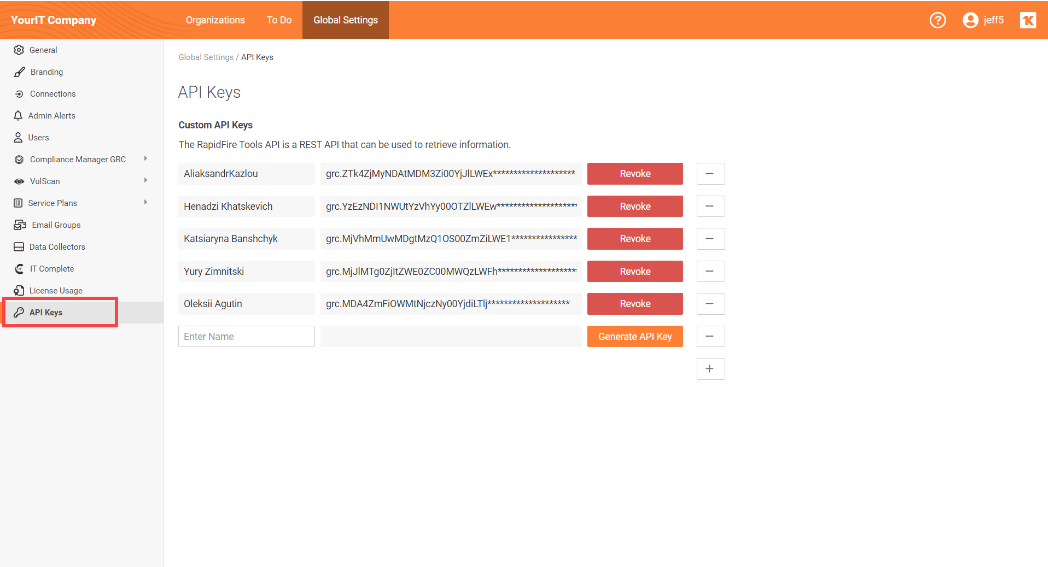Click the Kaseya K logo icon
The height and width of the screenshot is (567, 1048).
coord(1027,20)
